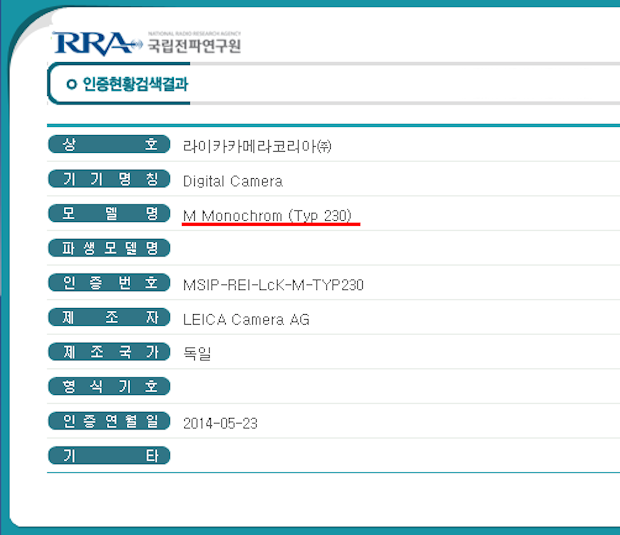
Task: Click the Digital Camera device name
Action: click(232, 181)
